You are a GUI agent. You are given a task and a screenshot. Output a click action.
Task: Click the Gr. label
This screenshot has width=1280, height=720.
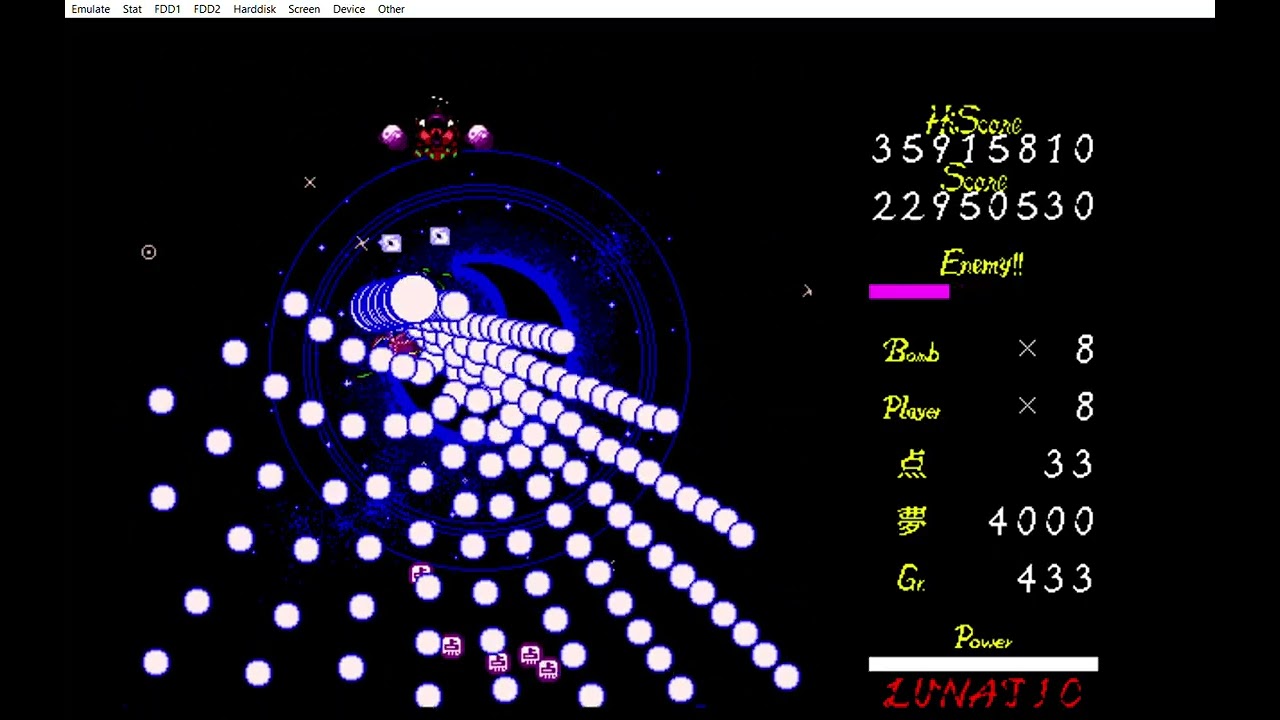coord(911,578)
